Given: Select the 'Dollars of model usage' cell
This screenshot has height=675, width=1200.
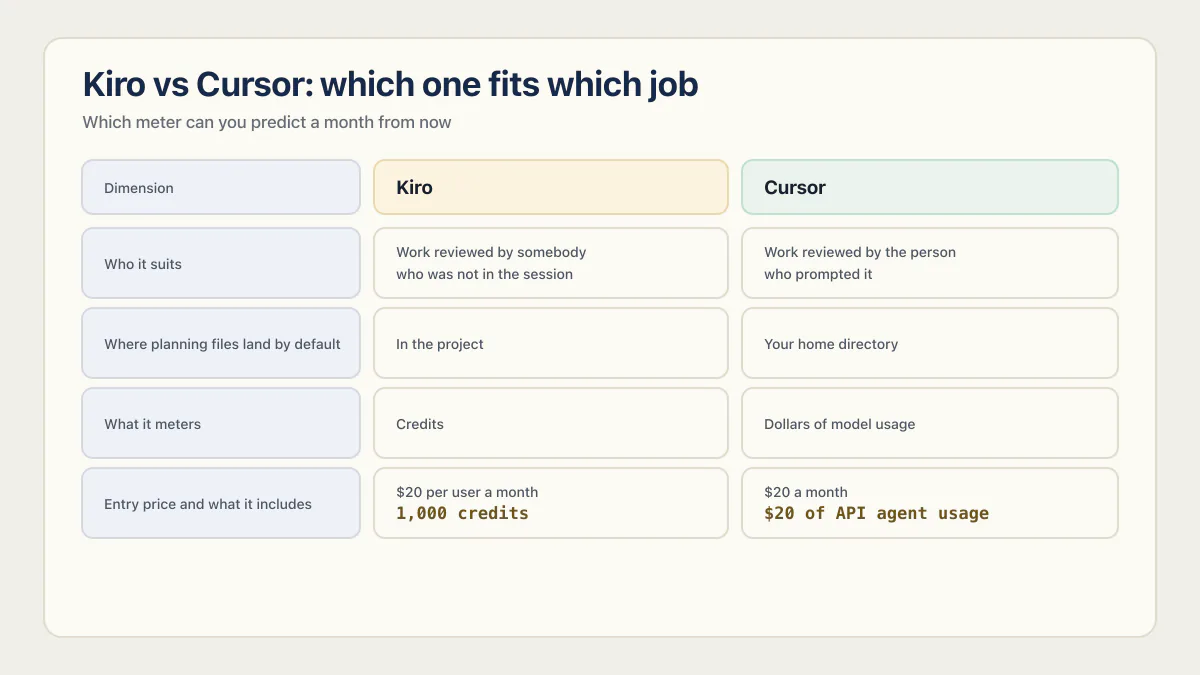Looking at the screenshot, I should (x=930, y=423).
